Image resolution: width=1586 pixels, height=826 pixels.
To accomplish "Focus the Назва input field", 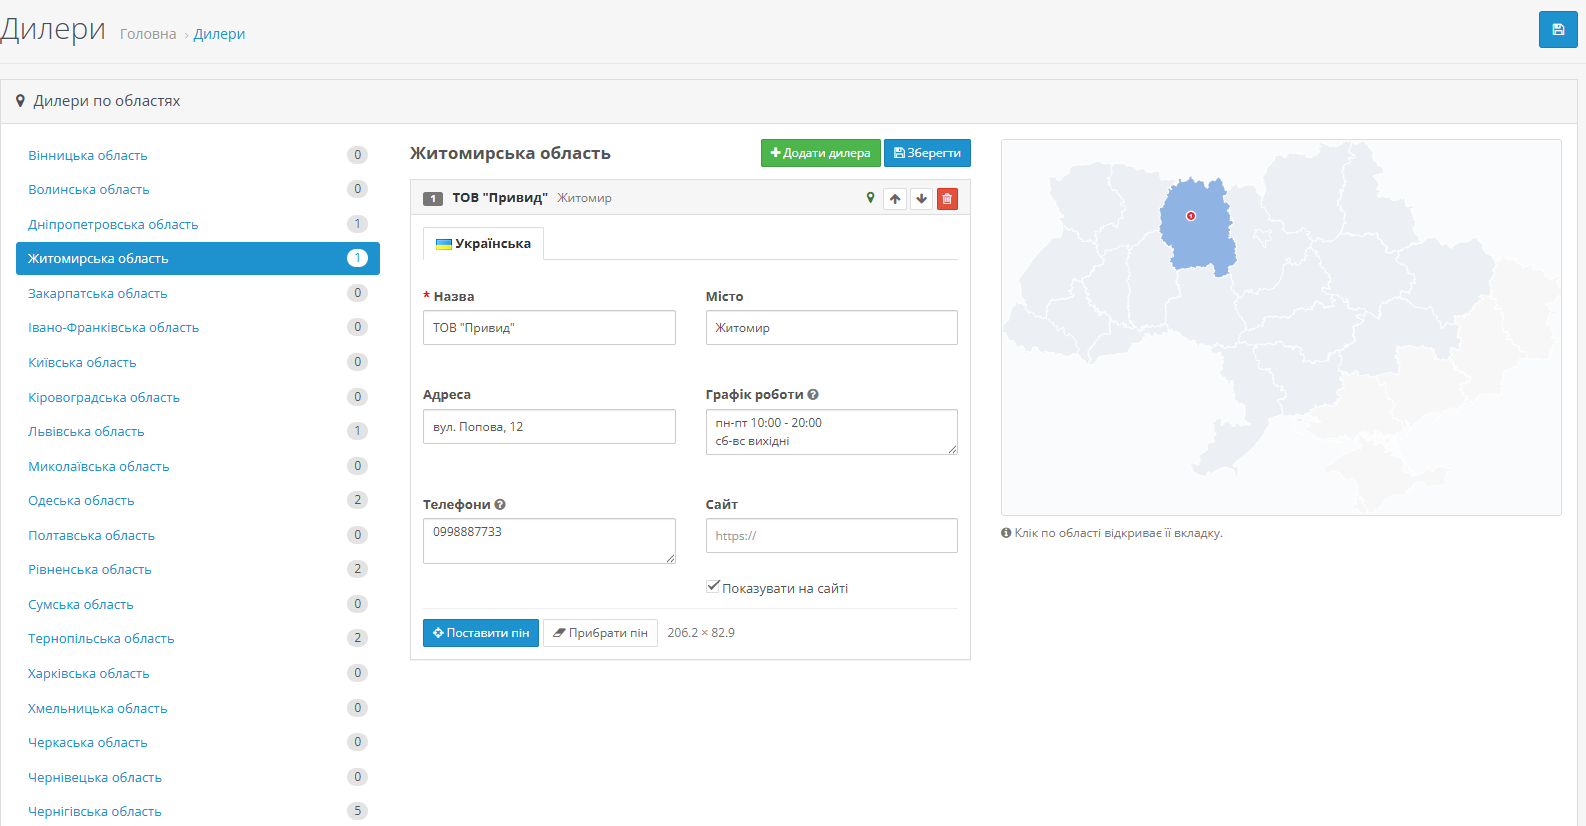I will click(549, 328).
